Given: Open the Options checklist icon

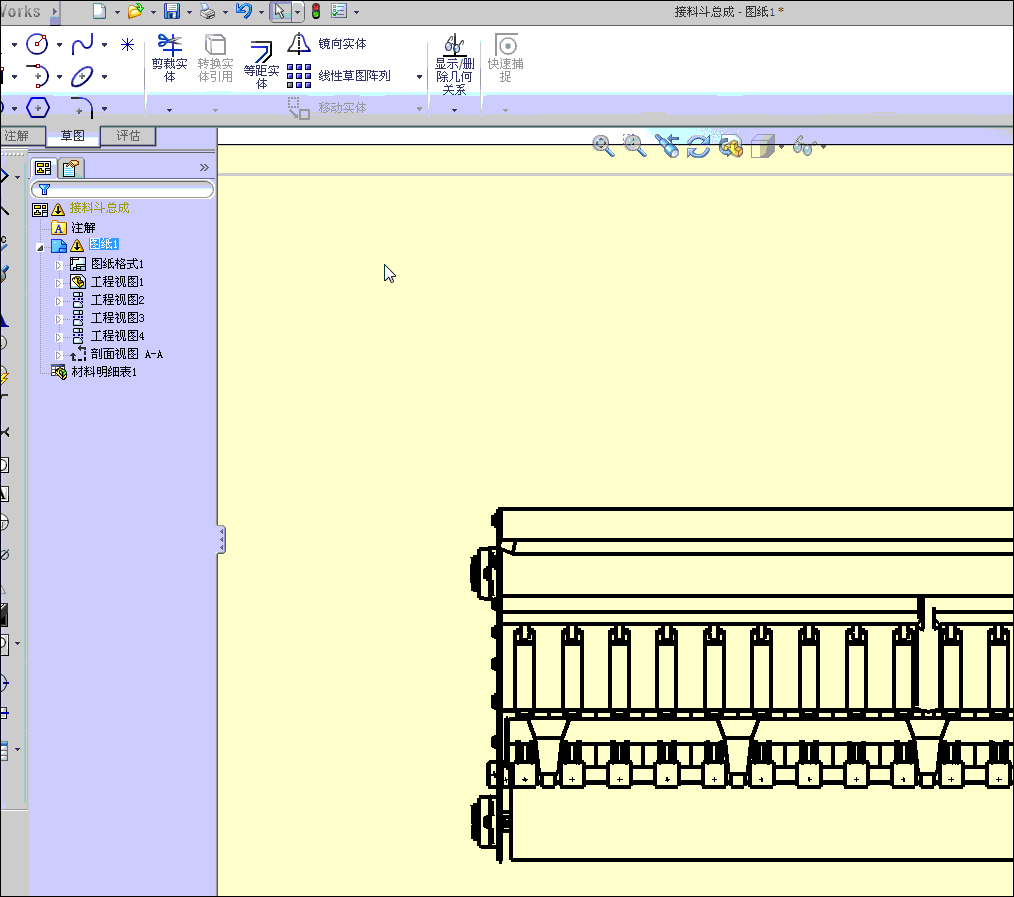Looking at the screenshot, I should [x=339, y=11].
